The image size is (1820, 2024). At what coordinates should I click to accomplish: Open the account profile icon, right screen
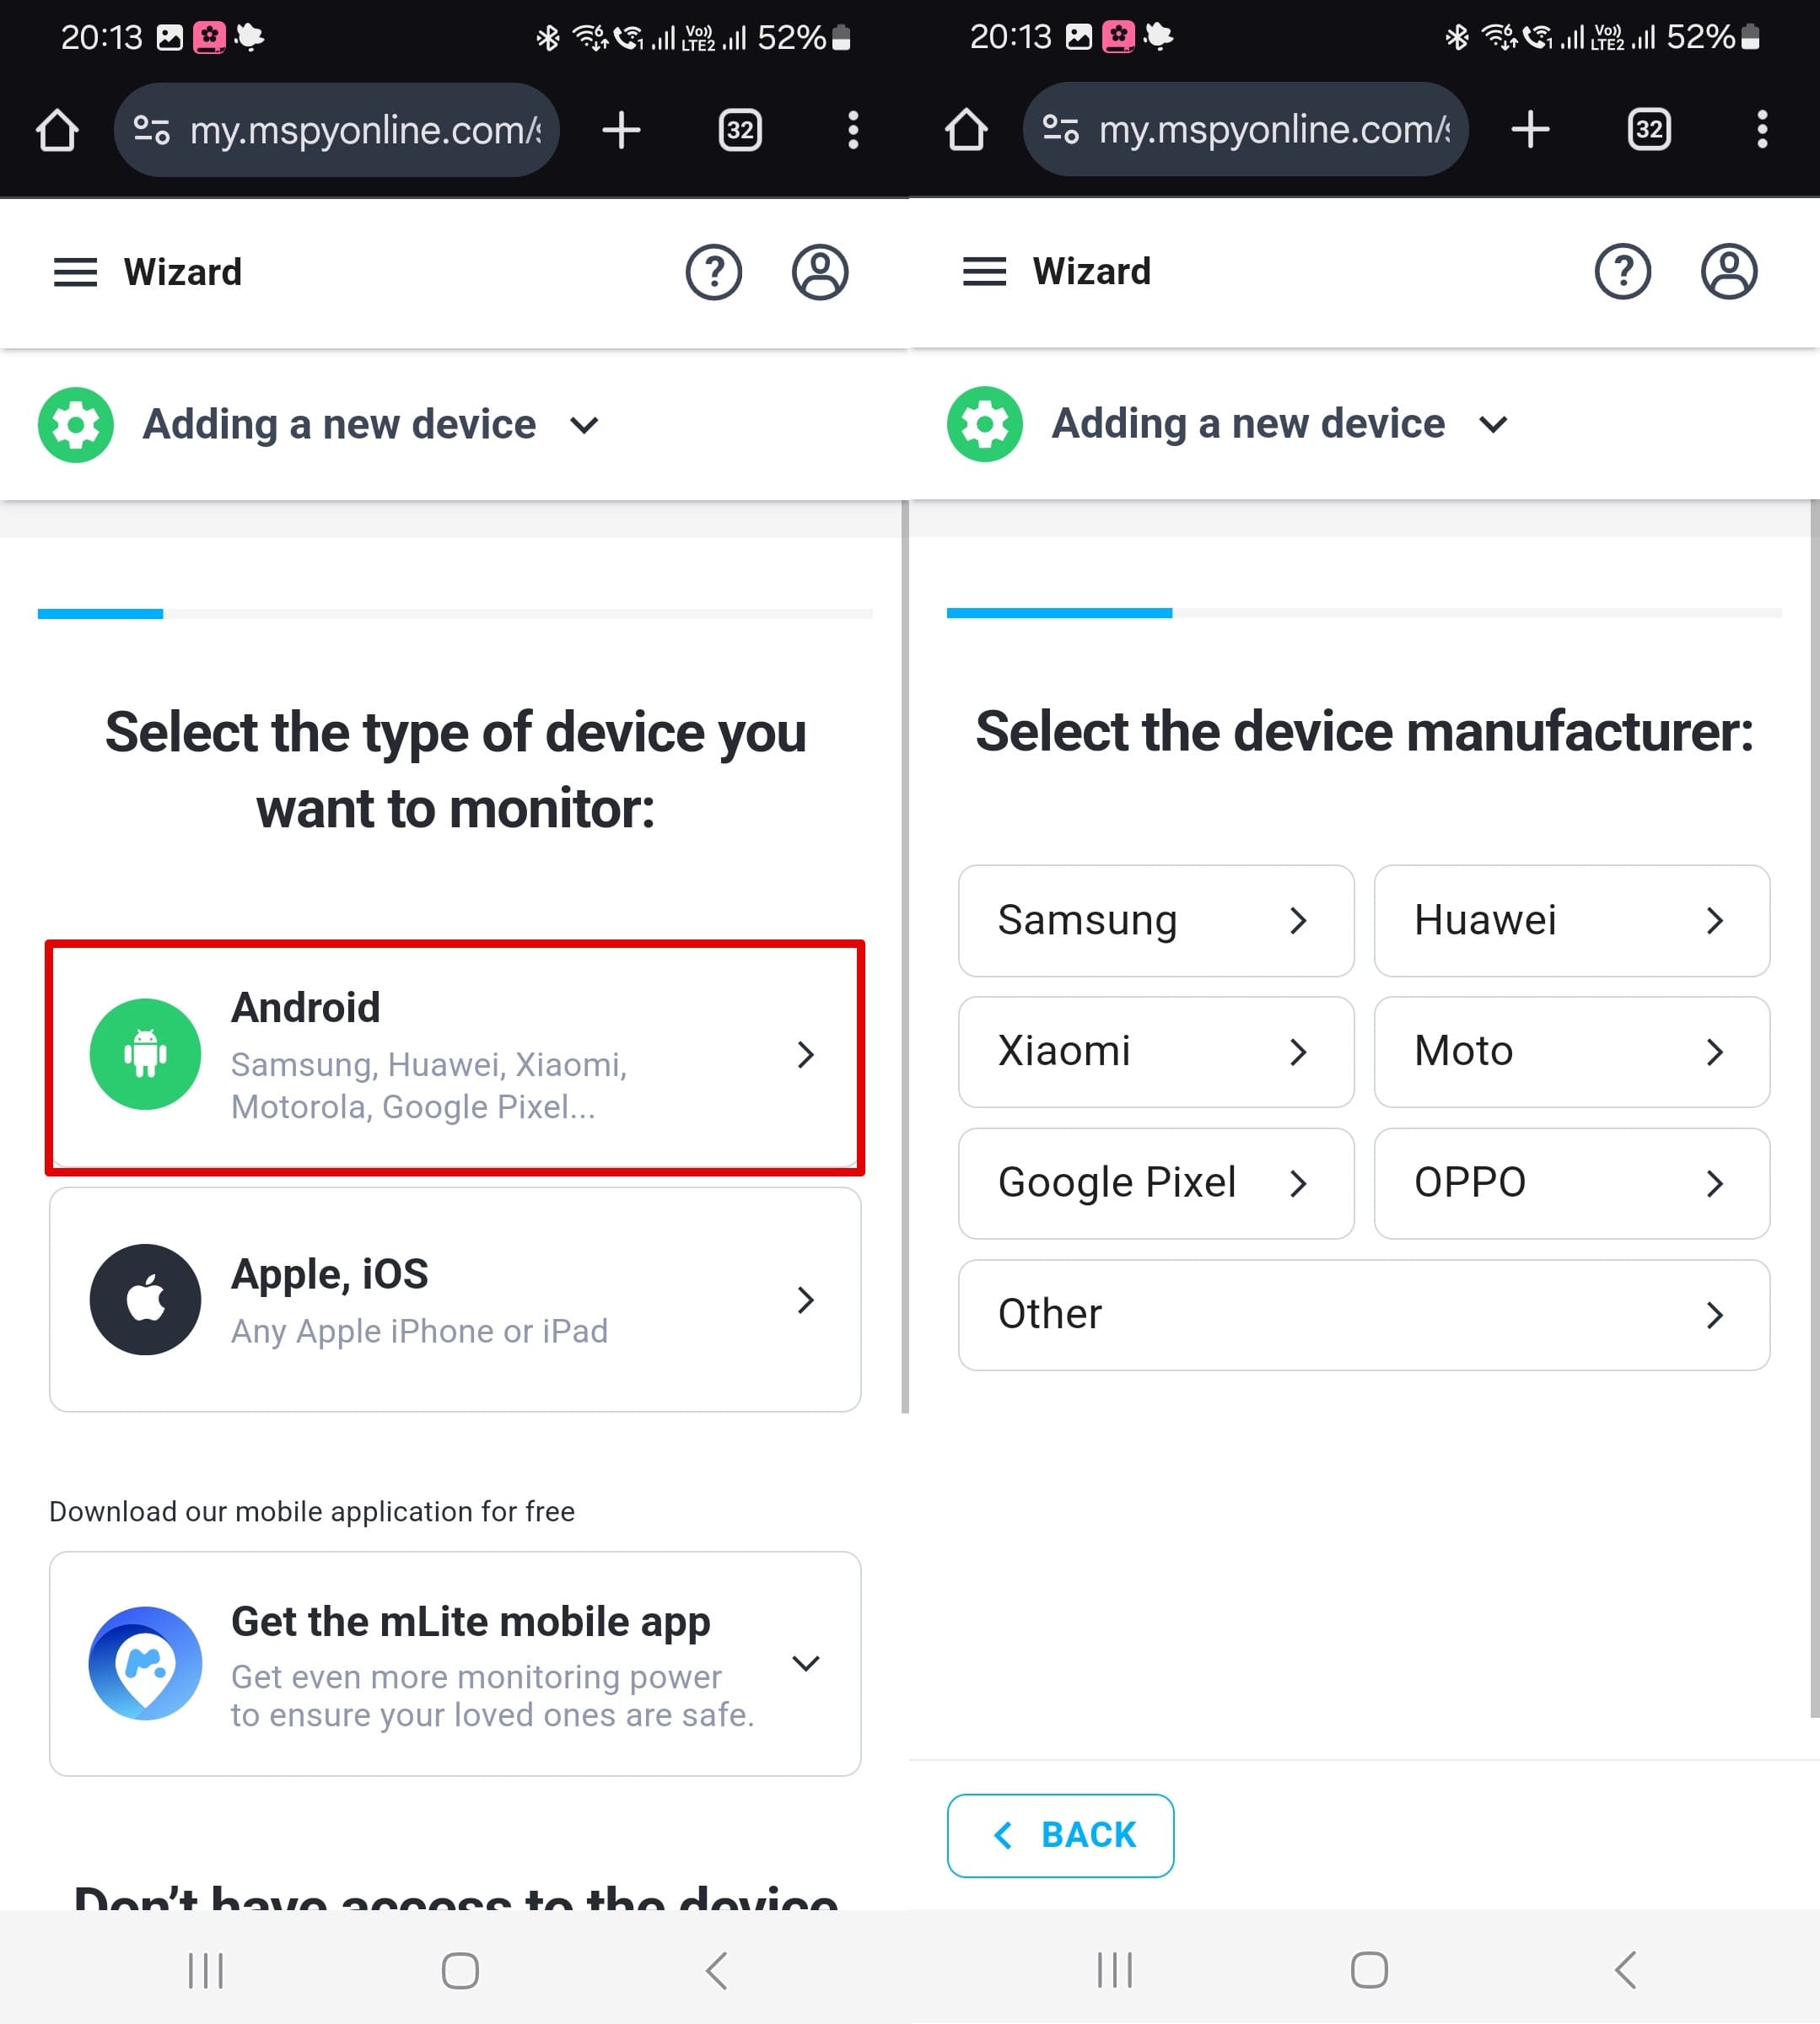click(x=1729, y=271)
